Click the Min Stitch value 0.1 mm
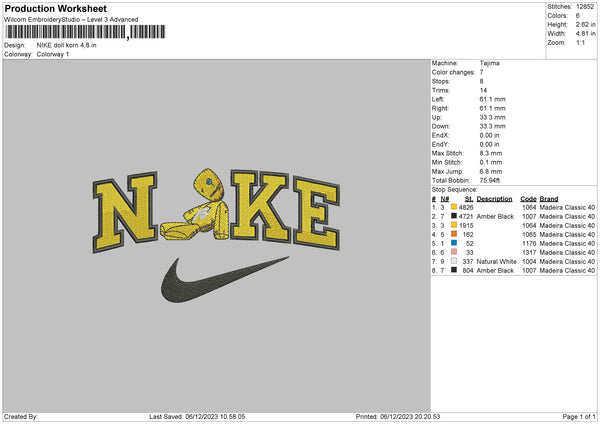 [x=491, y=162]
